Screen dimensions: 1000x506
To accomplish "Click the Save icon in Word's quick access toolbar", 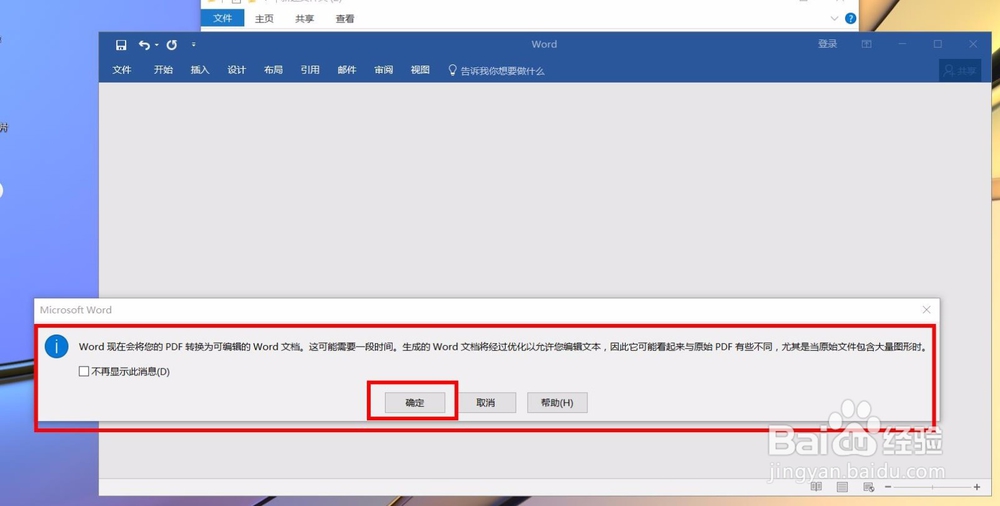I will (x=121, y=45).
